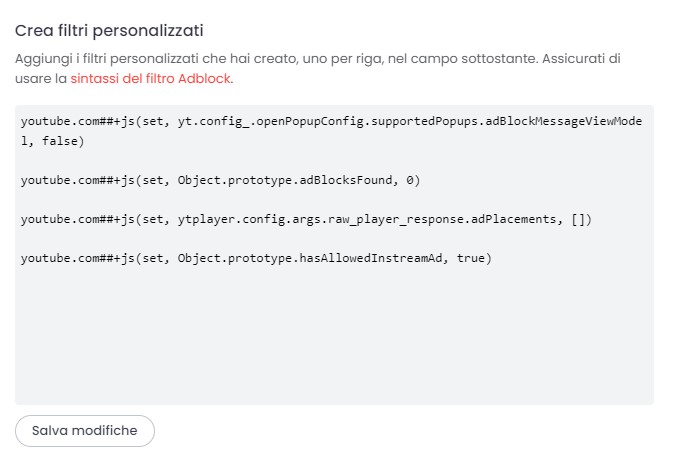
Task: Open the 'sintassi del filtro Adblock' link
Action: pos(151,79)
